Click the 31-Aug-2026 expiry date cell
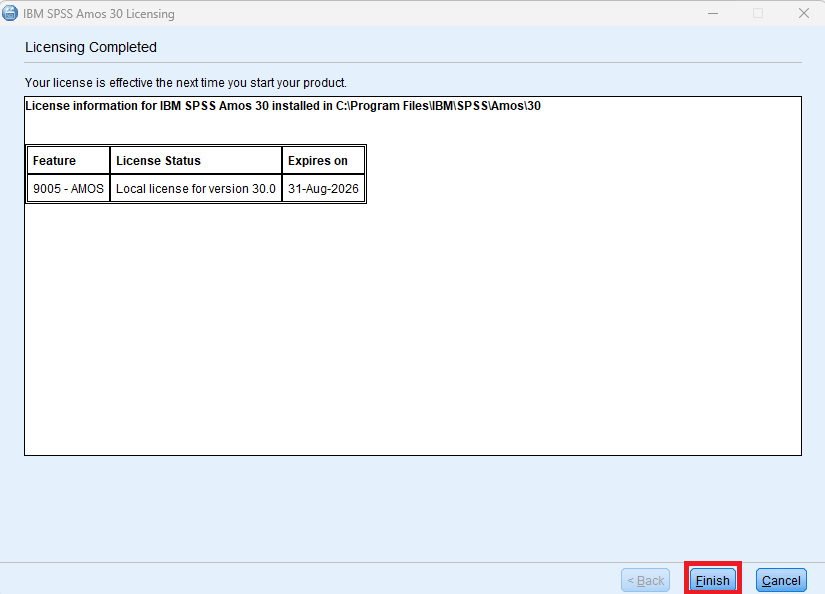The width and height of the screenshot is (825, 594). tap(322, 188)
